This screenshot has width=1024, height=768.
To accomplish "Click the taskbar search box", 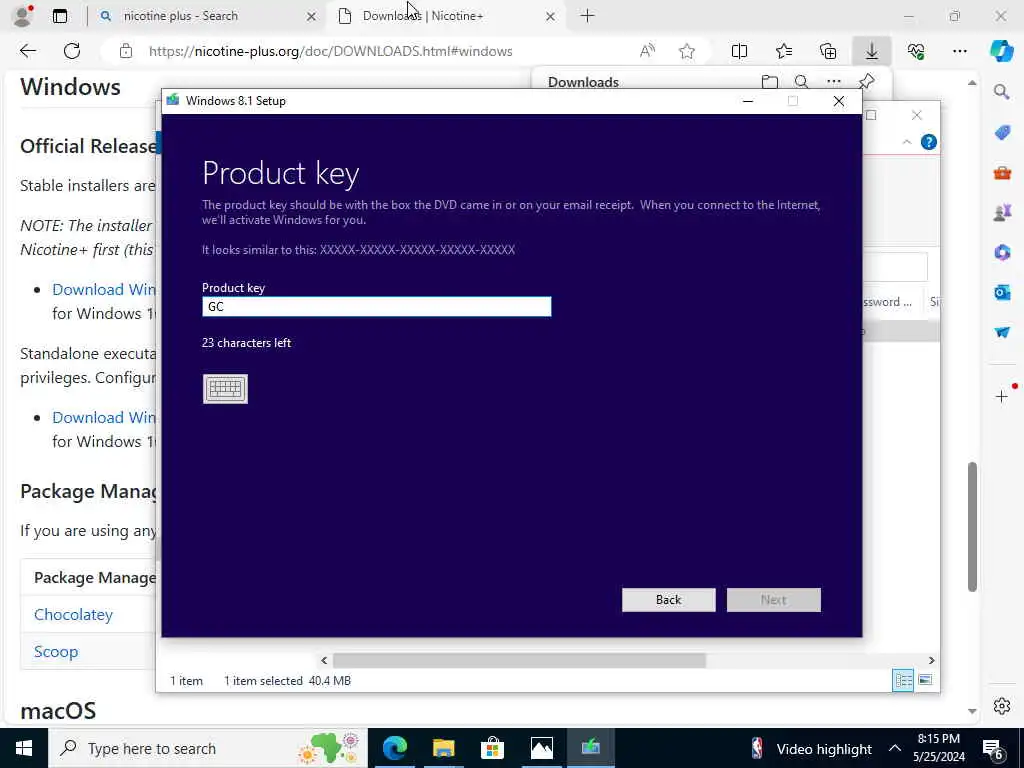I will coord(207,748).
